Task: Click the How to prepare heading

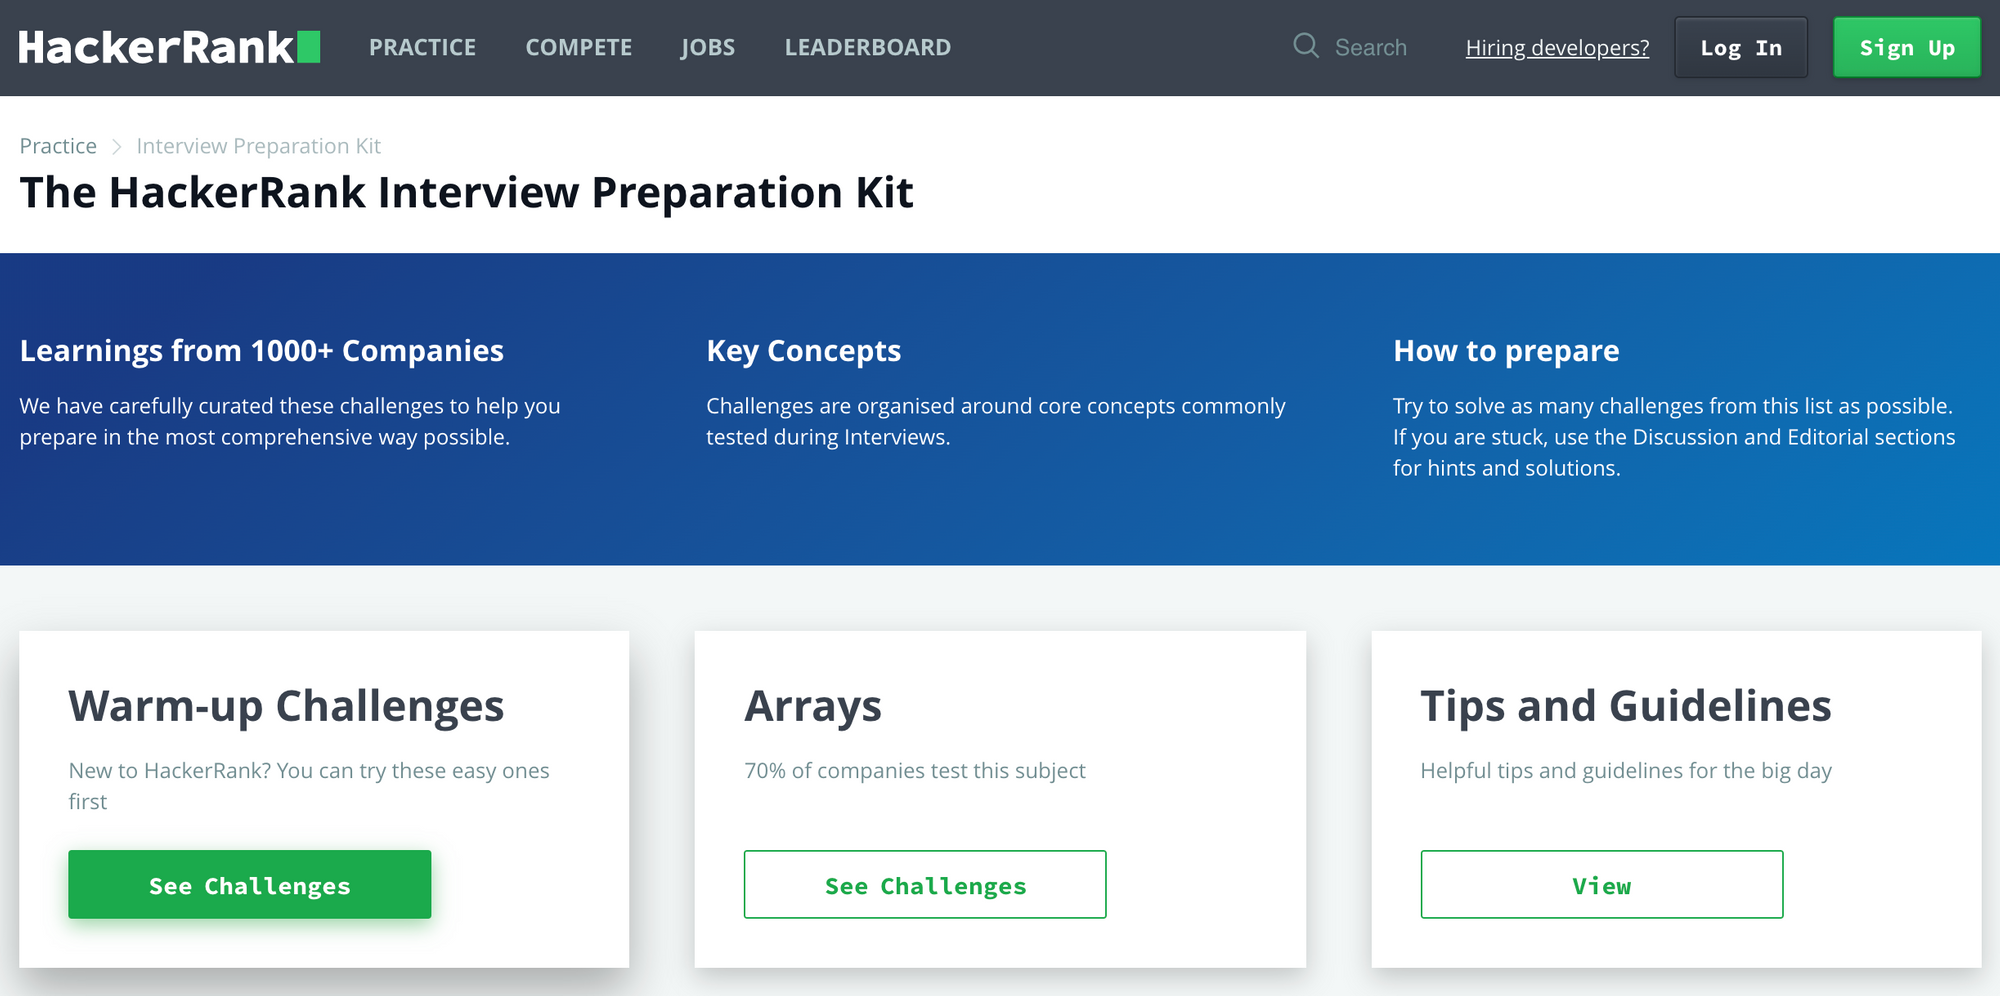Action: [1506, 351]
